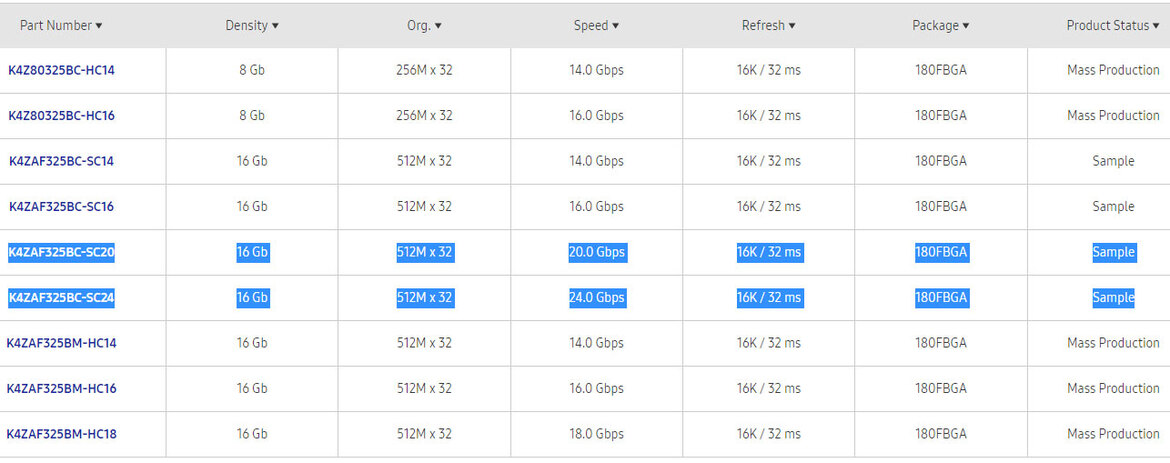
Task: Click Mass Production status in K4ZAF325BM-HC18 row
Action: click(x=1113, y=435)
